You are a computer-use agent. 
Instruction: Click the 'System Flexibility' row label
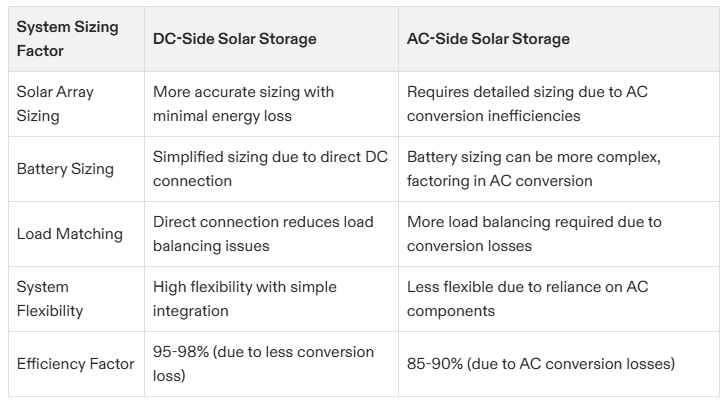(x=50, y=298)
